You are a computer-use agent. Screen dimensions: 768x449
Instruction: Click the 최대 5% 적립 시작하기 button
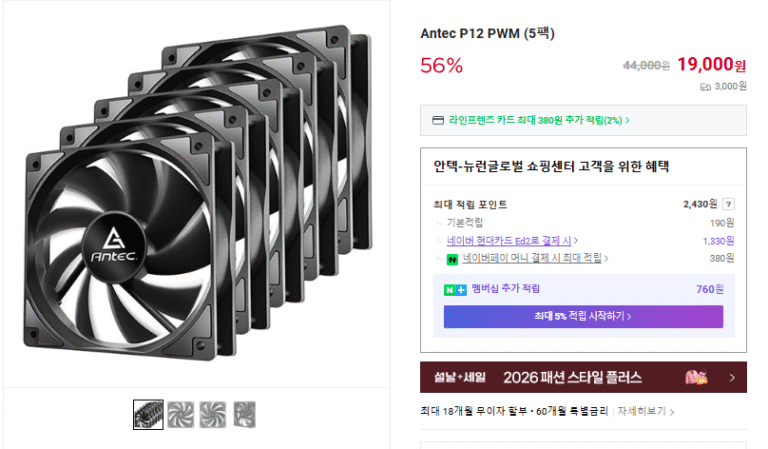[x=583, y=317]
